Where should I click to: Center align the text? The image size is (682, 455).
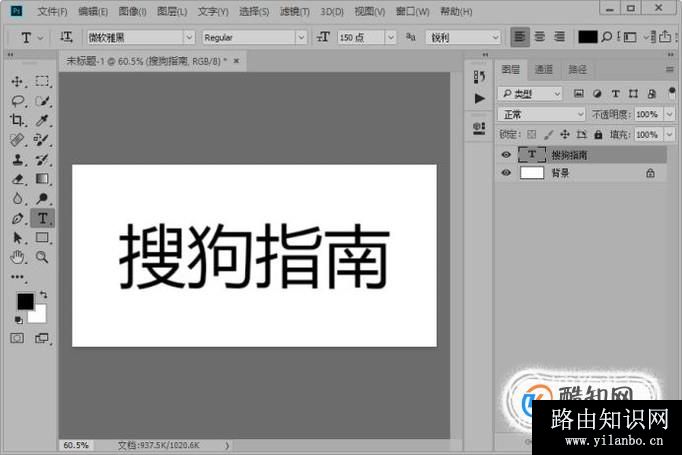(x=540, y=37)
